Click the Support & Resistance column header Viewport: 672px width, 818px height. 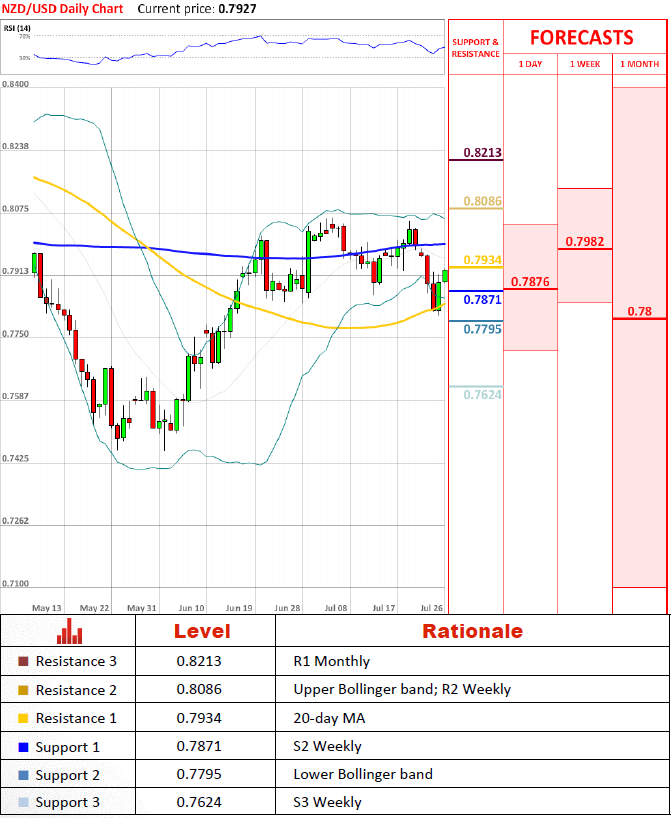(x=475, y=48)
